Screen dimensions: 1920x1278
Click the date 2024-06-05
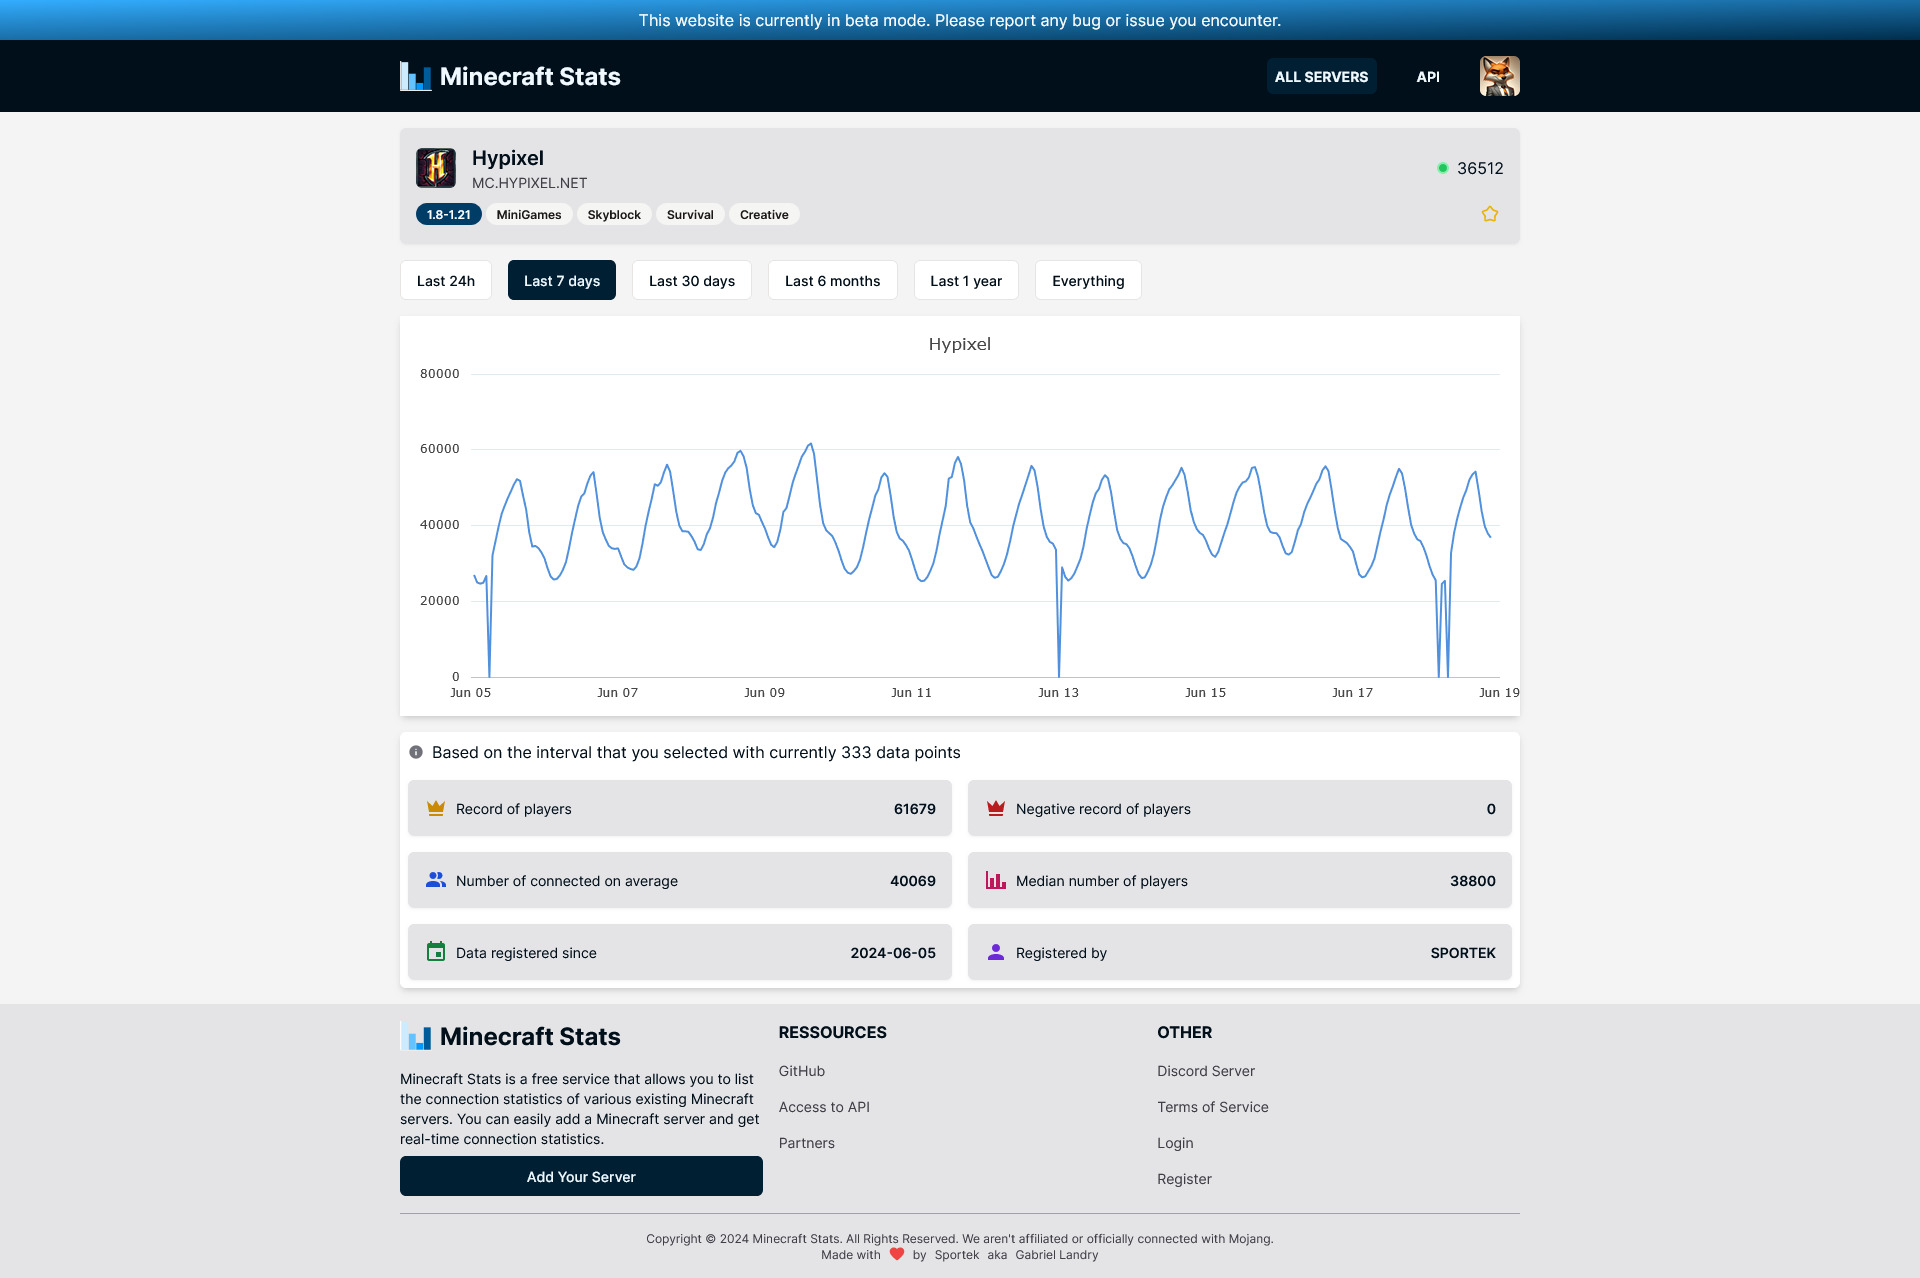point(893,952)
